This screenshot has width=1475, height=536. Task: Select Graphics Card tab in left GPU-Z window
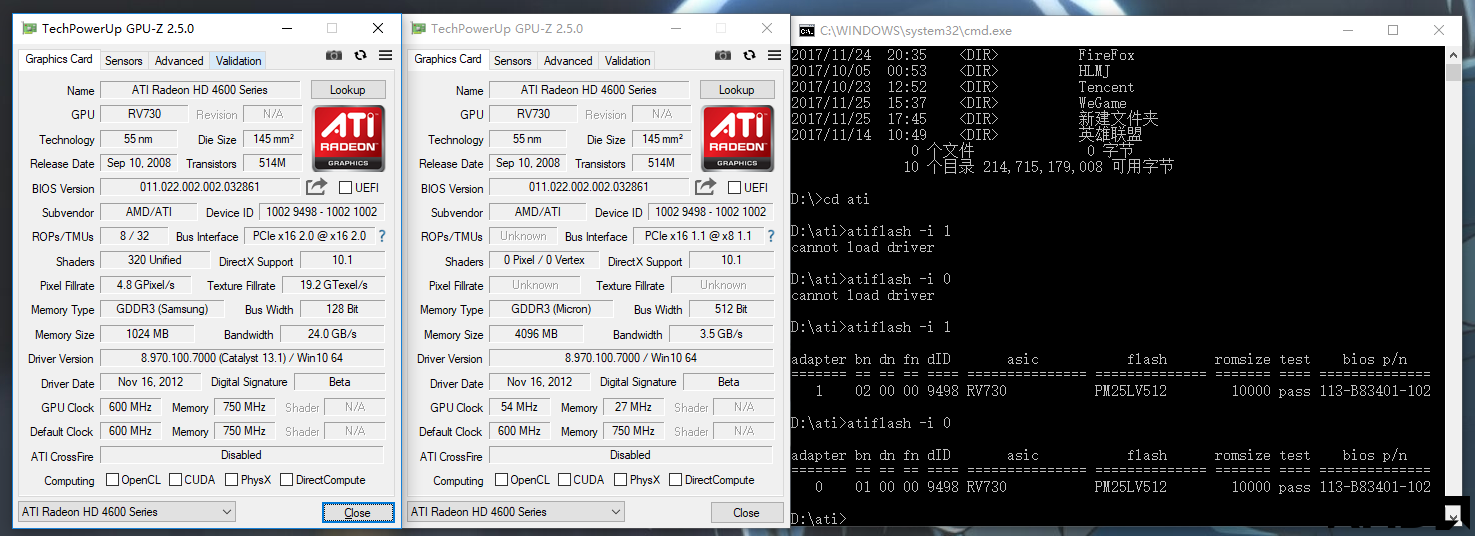tap(59, 59)
